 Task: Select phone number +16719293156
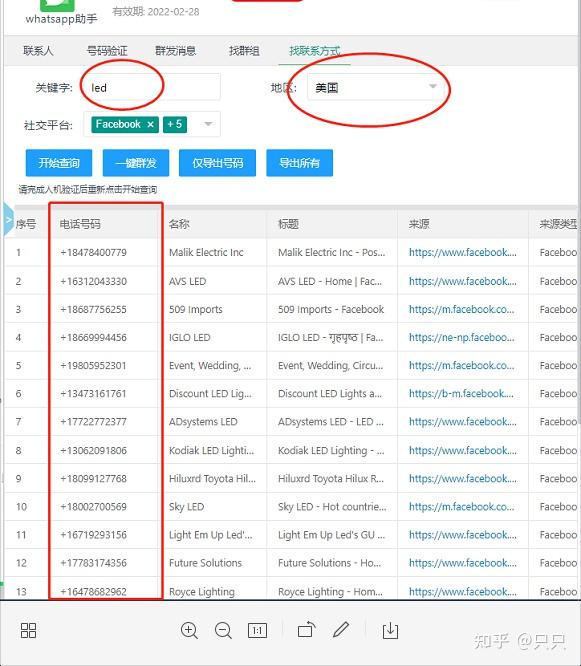(x=93, y=534)
